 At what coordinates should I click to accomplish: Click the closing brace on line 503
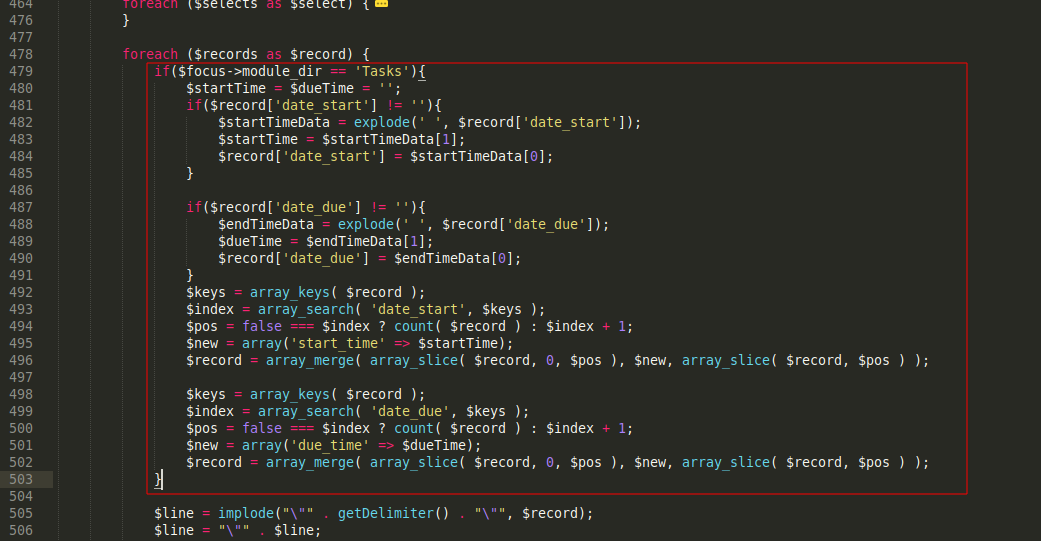pos(158,479)
